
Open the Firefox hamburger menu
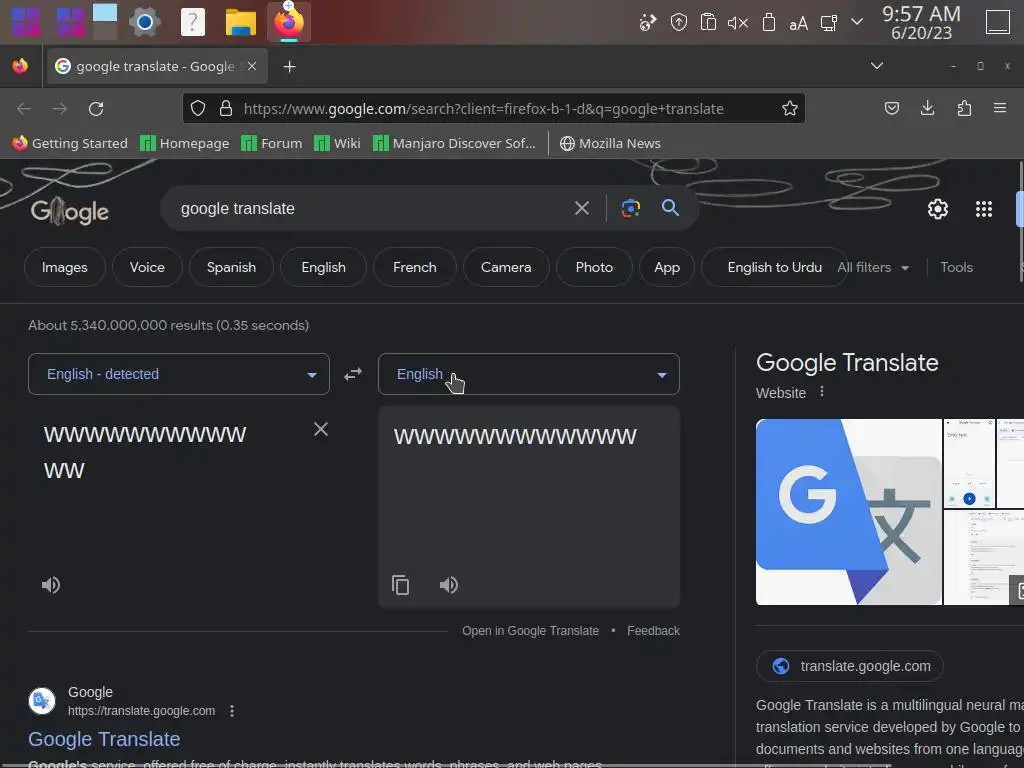pos(999,108)
